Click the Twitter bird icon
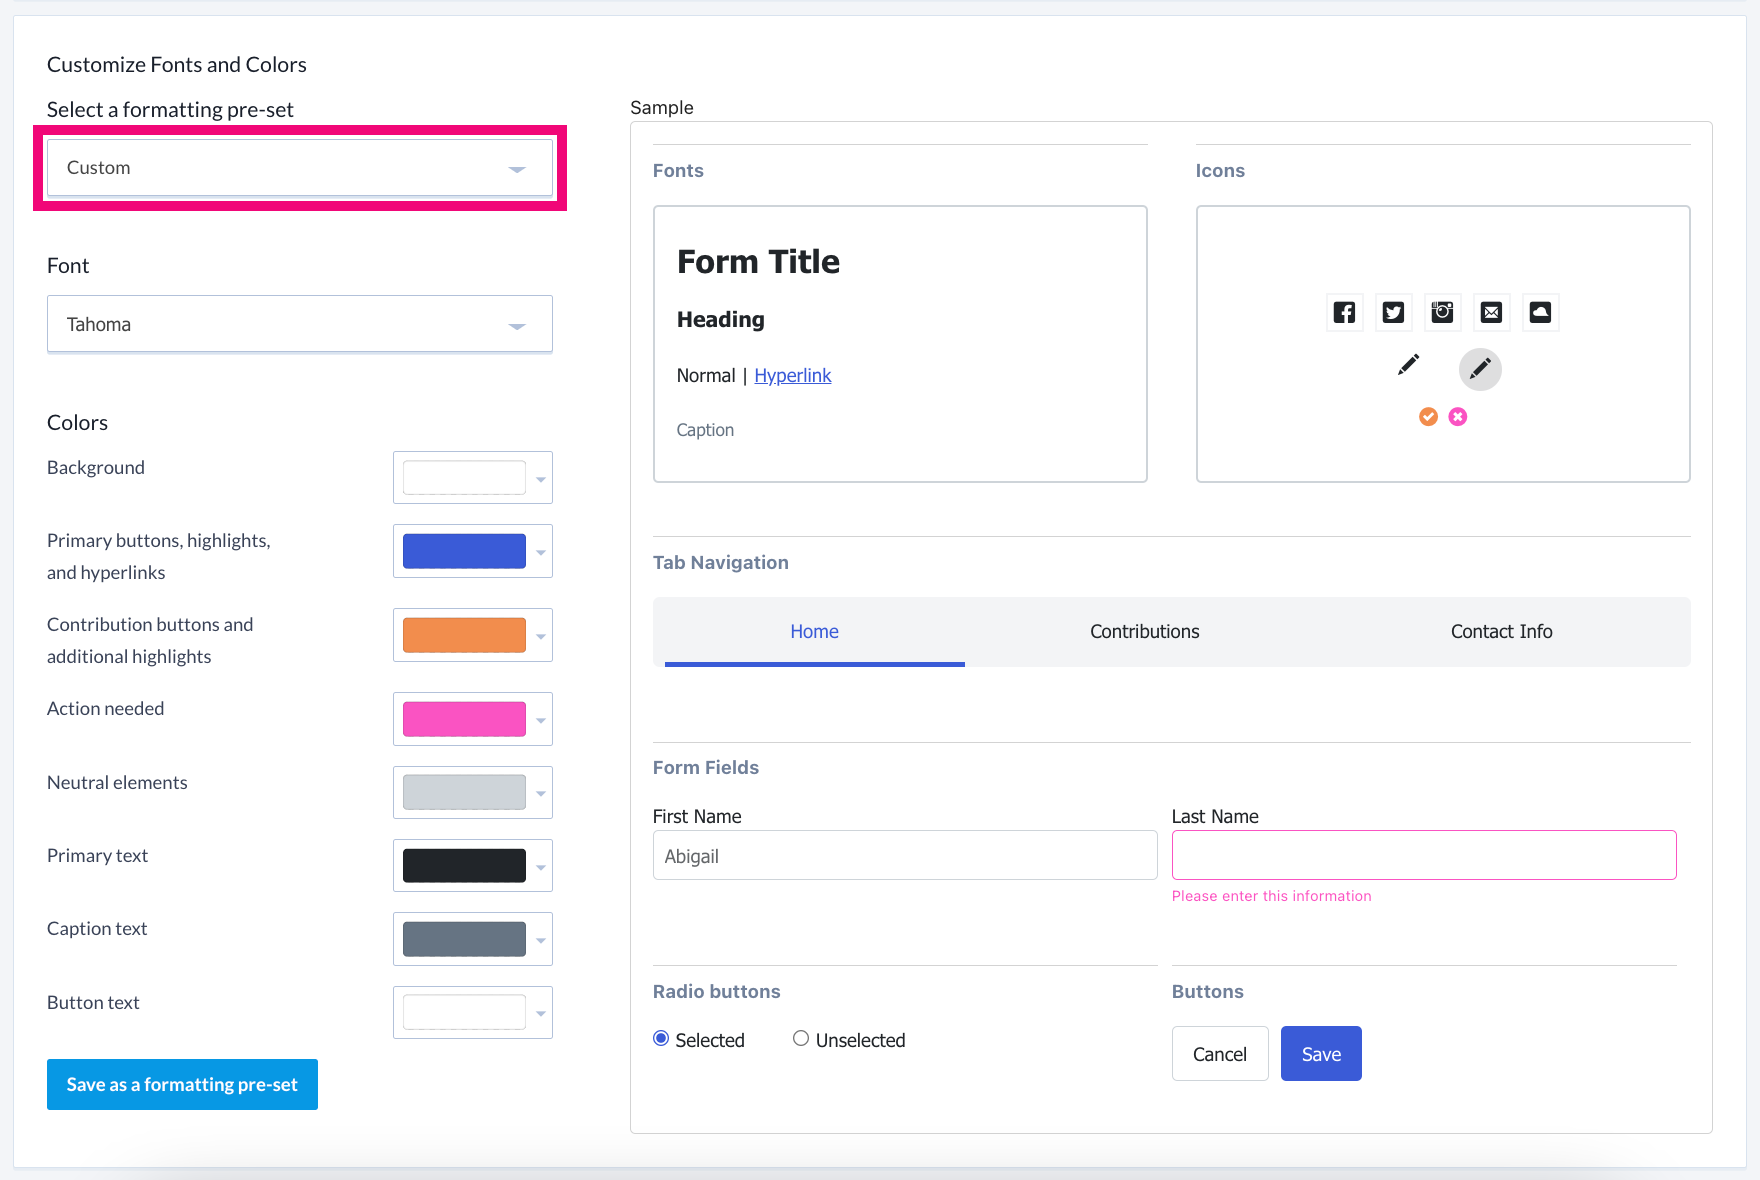The height and width of the screenshot is (1180, 1760). point(1393,313)
